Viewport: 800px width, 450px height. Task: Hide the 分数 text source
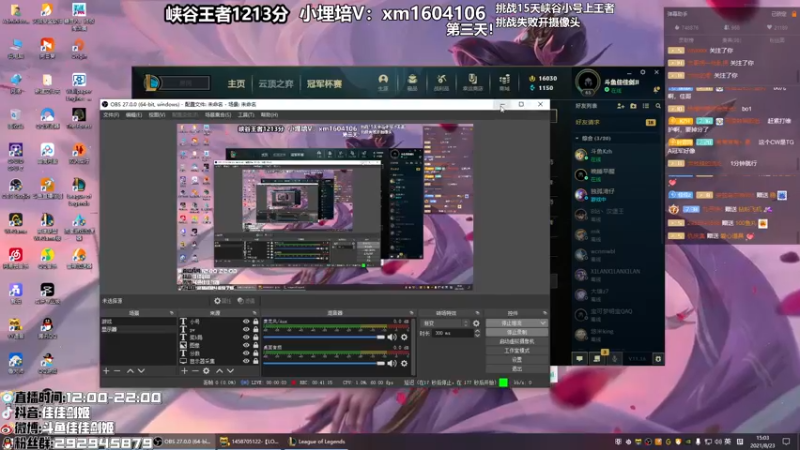click(246, 353)
